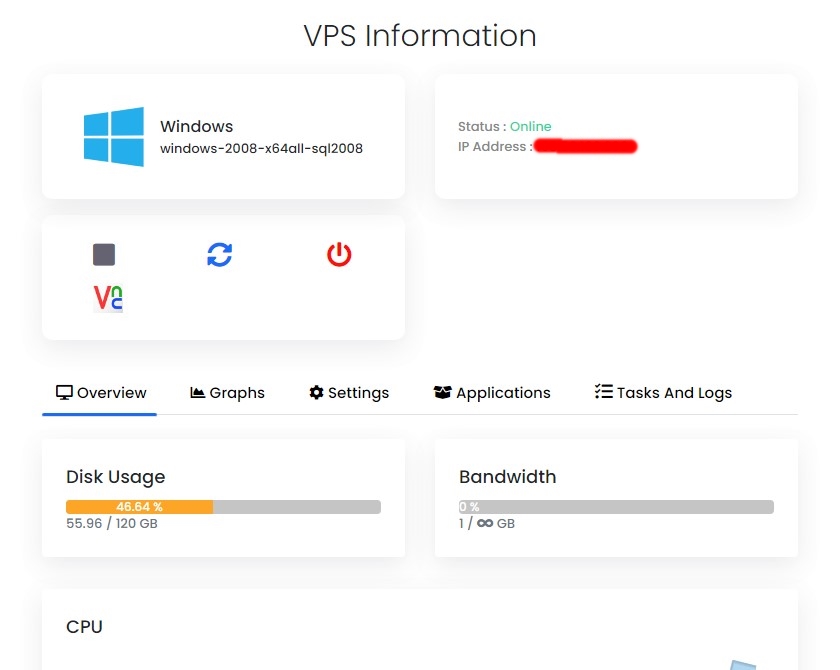Click the CPU panel heading
This screenshot has width=840, height=670.
pos(84,627)
